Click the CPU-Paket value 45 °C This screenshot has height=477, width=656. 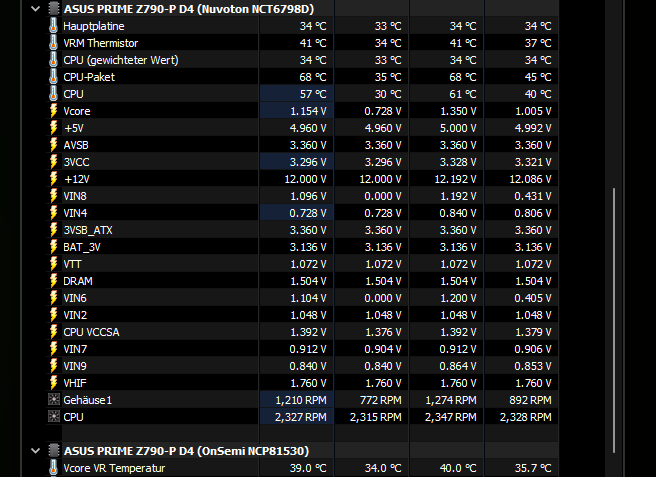click(x=538, y=77)
